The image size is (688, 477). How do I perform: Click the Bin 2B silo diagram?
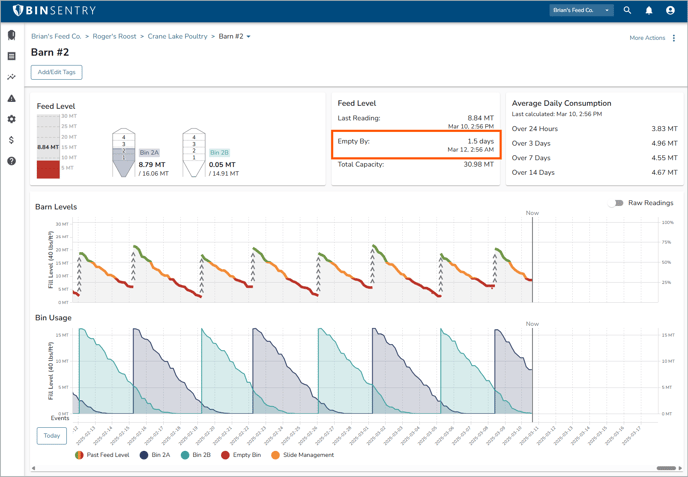194,152
